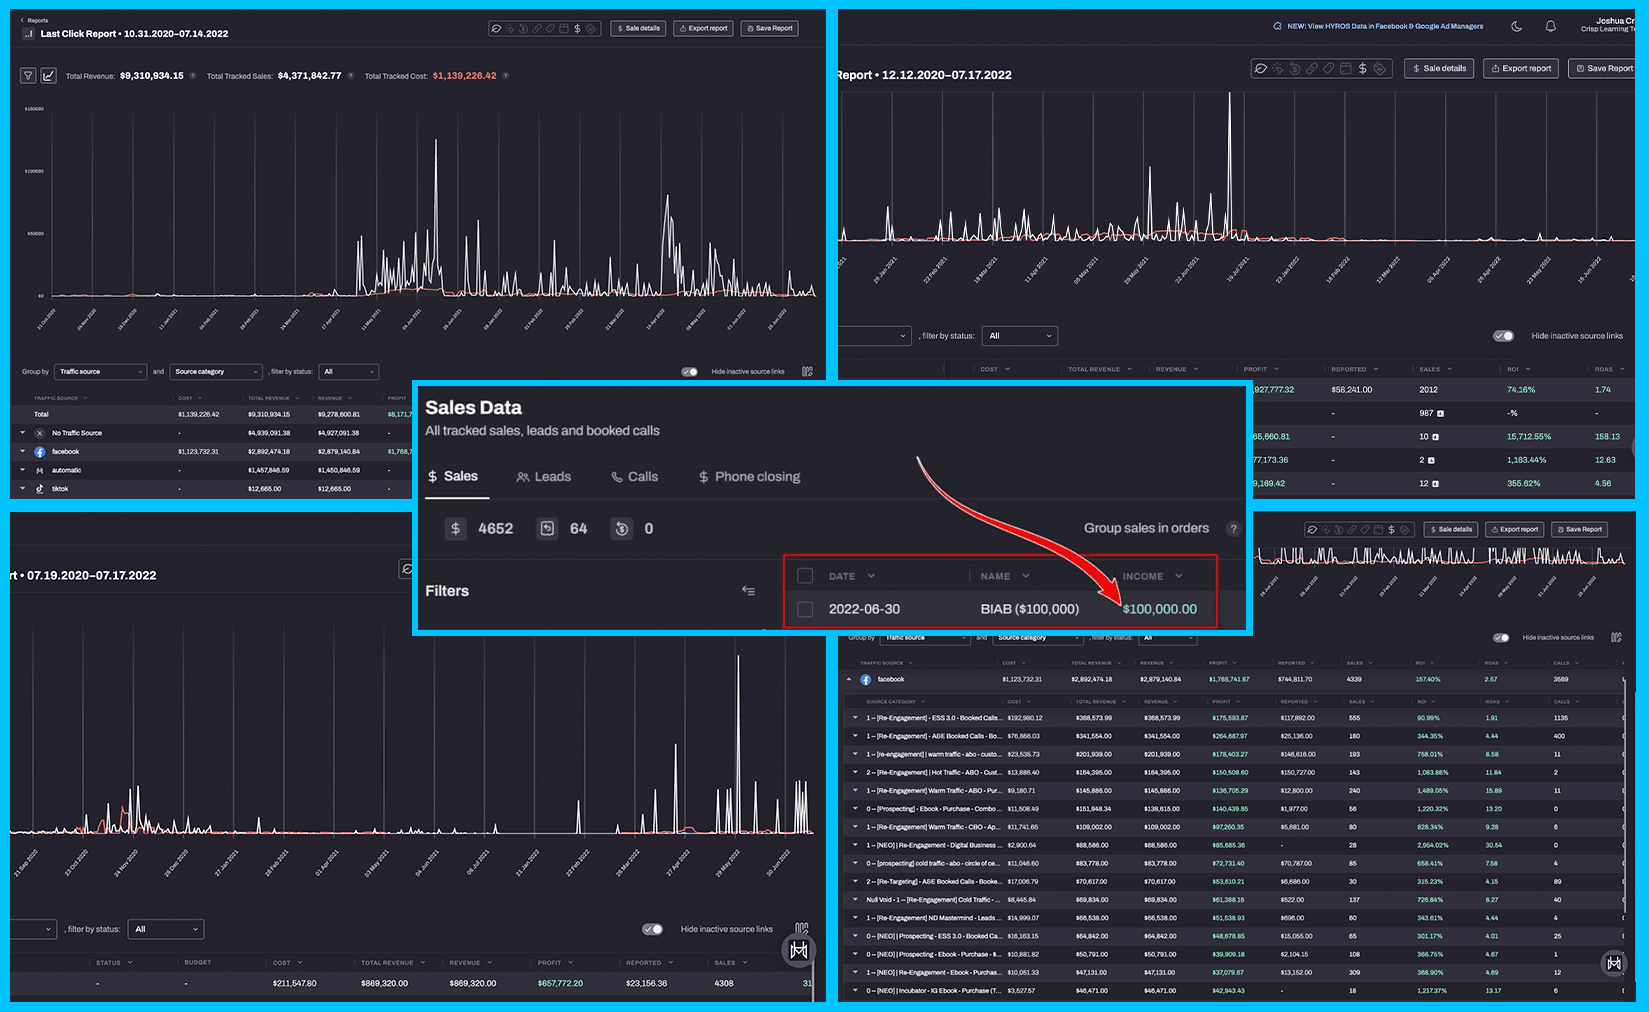This screenshot has width=1649, height=1012.
Task: Toggle Hide inactive source links in Last Click Report
Action: coord(689,372)
